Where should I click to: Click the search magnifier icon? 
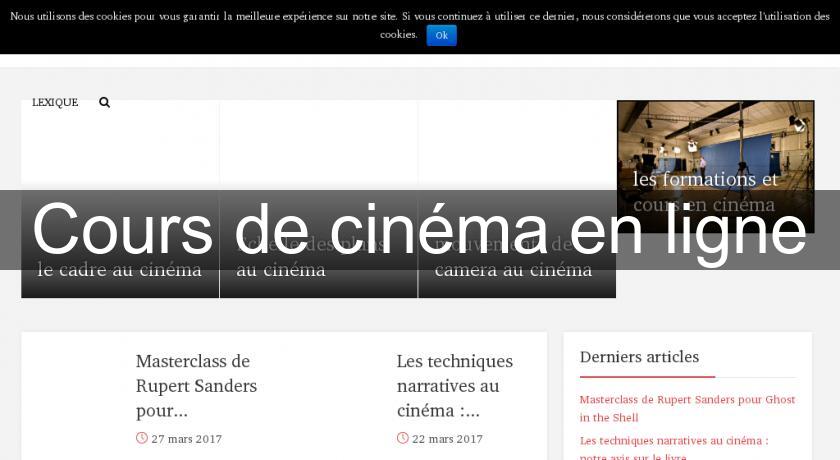[104, 102]
